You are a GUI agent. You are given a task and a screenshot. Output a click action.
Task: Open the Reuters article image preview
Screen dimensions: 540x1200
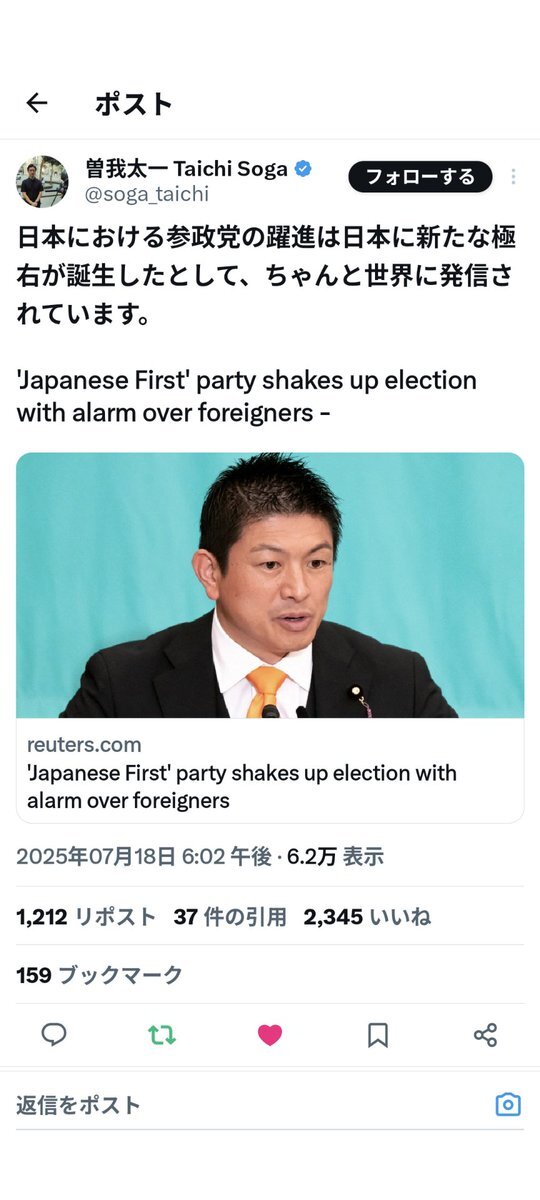[270, 585]
